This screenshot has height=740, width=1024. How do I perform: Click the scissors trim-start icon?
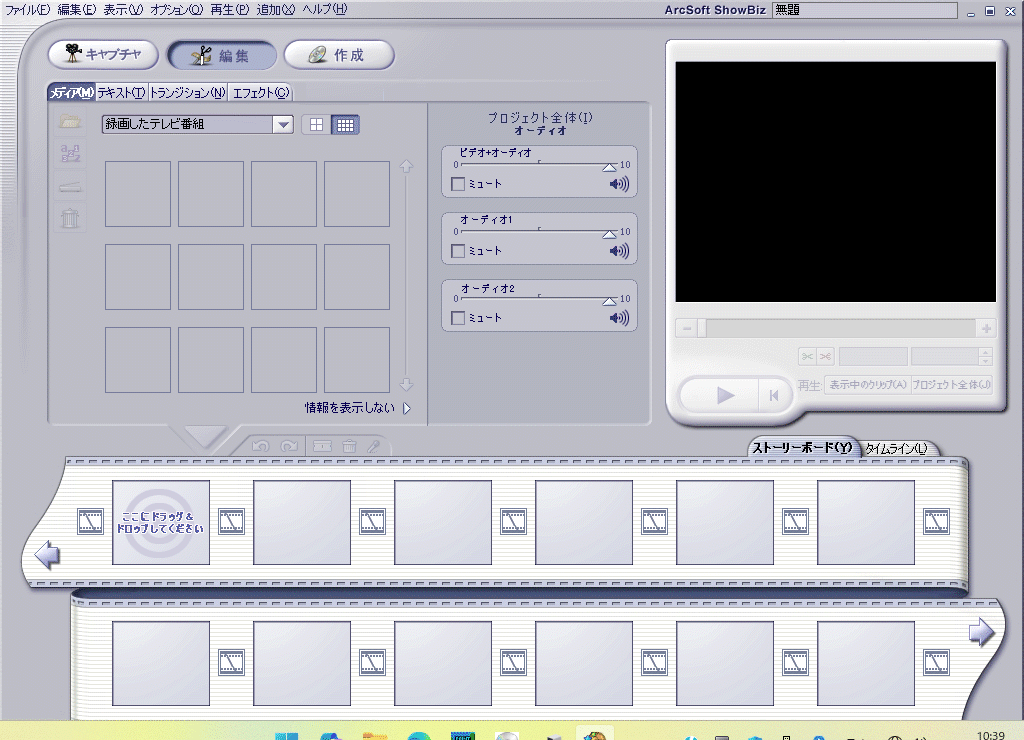pyautogui.click(x=807, y=357)
